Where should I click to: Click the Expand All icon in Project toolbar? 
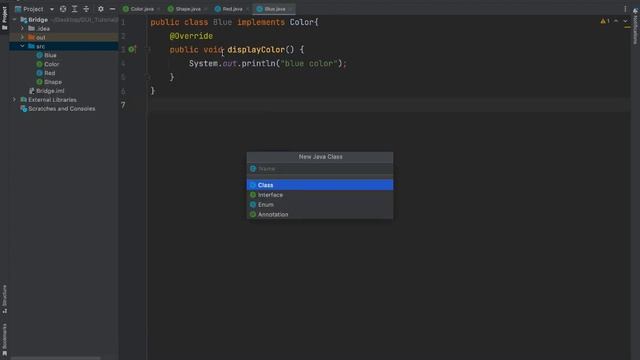click(74, 9)
